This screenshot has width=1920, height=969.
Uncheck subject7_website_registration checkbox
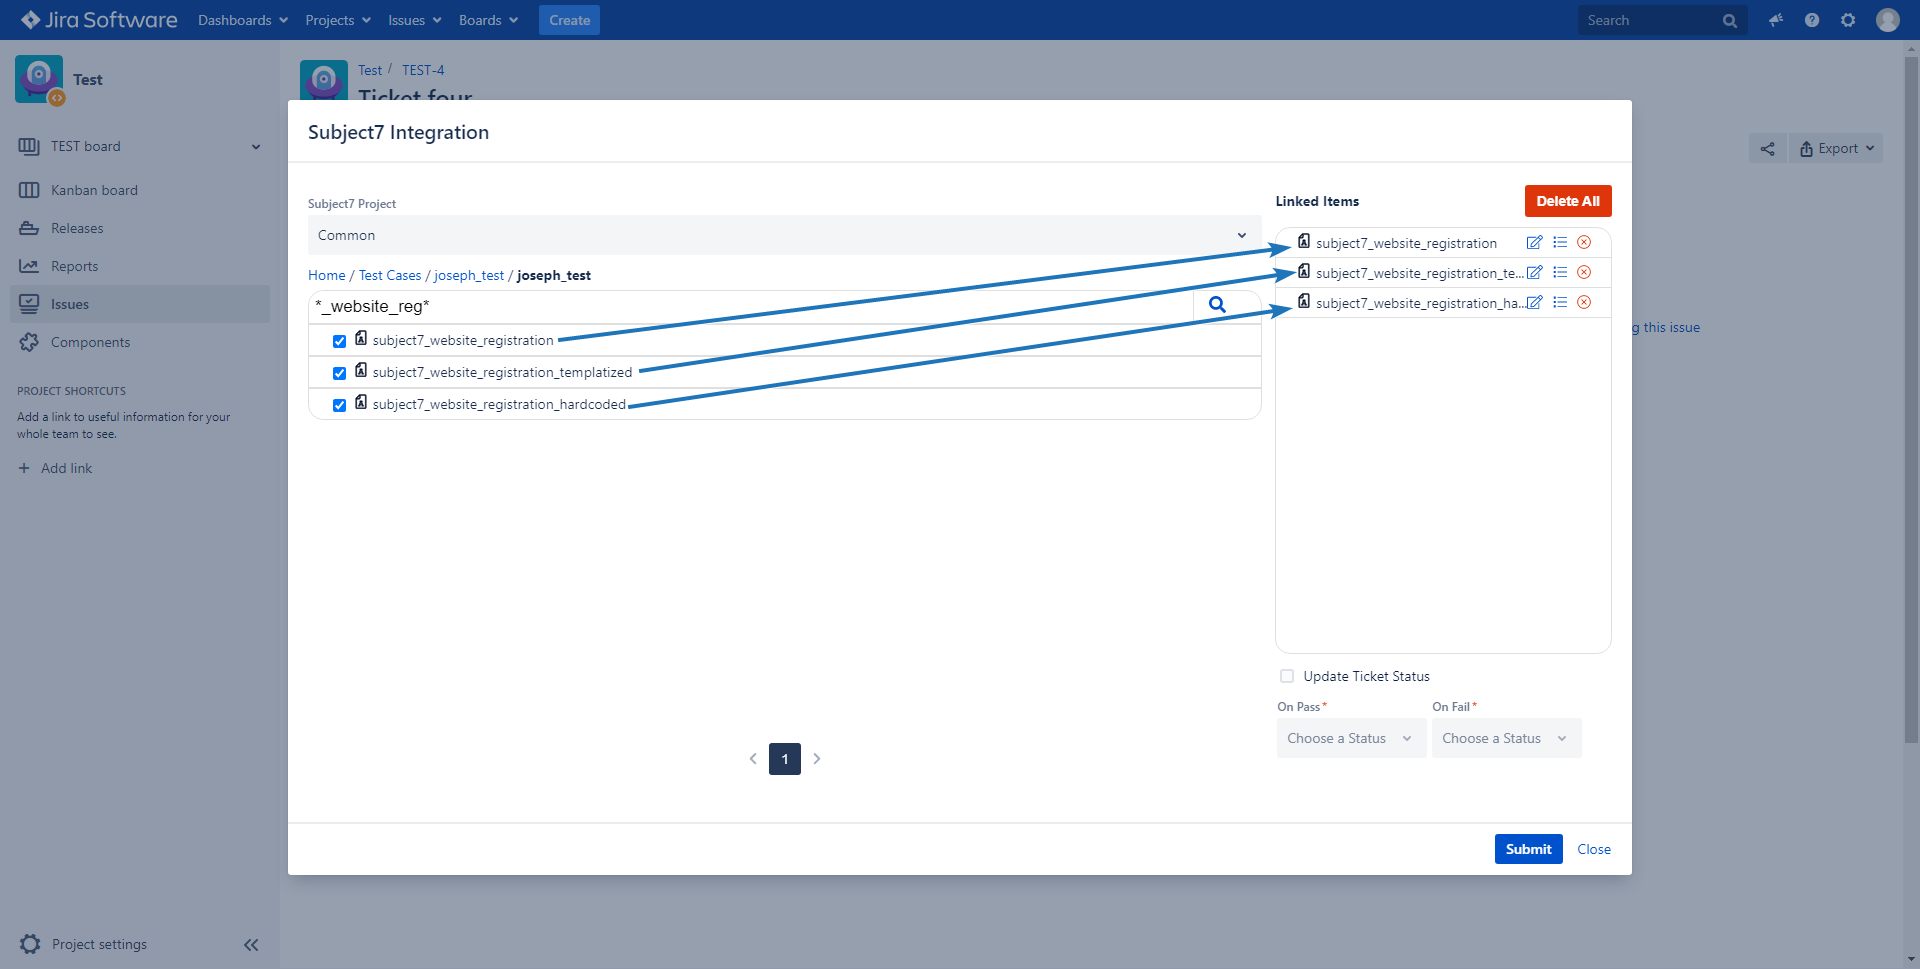pyautogui.click(x=339, y=341)
